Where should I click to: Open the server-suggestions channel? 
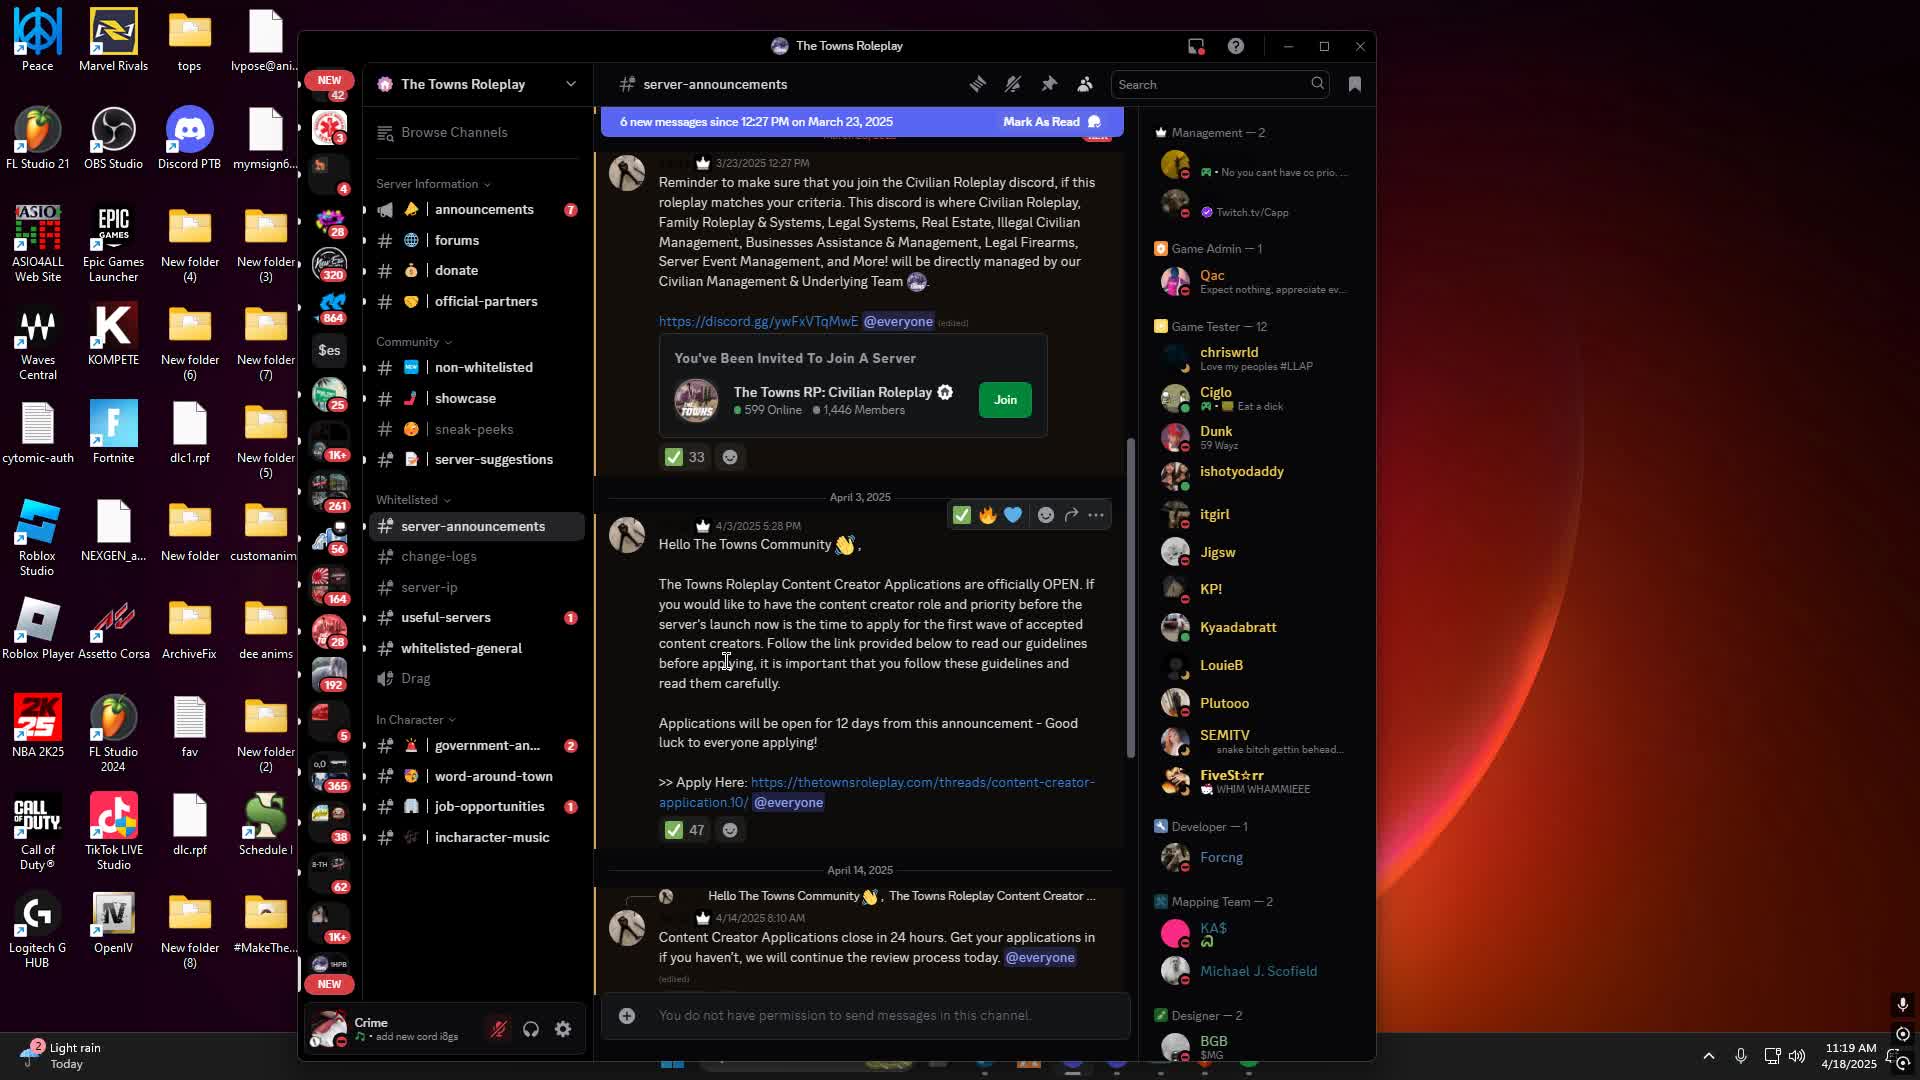[x=476, y=460]
